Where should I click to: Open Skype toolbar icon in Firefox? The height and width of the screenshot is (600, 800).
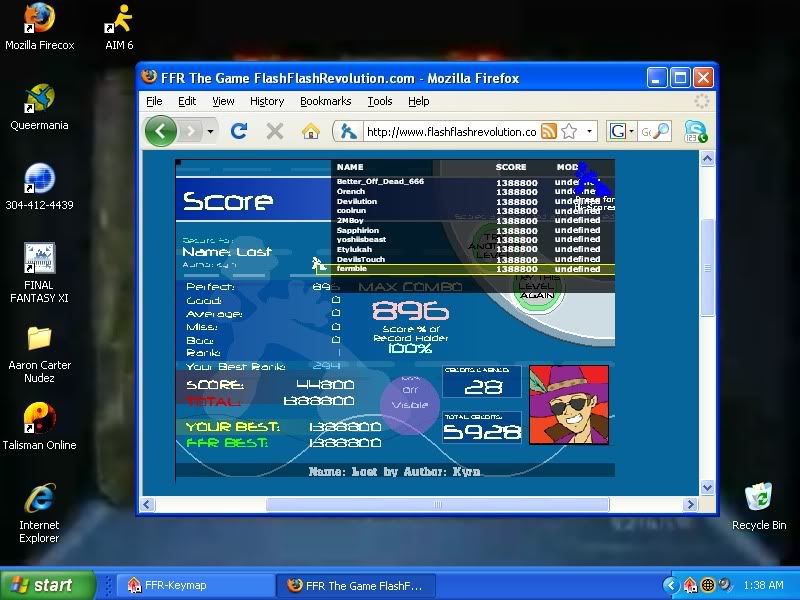(x=695, y=131)
